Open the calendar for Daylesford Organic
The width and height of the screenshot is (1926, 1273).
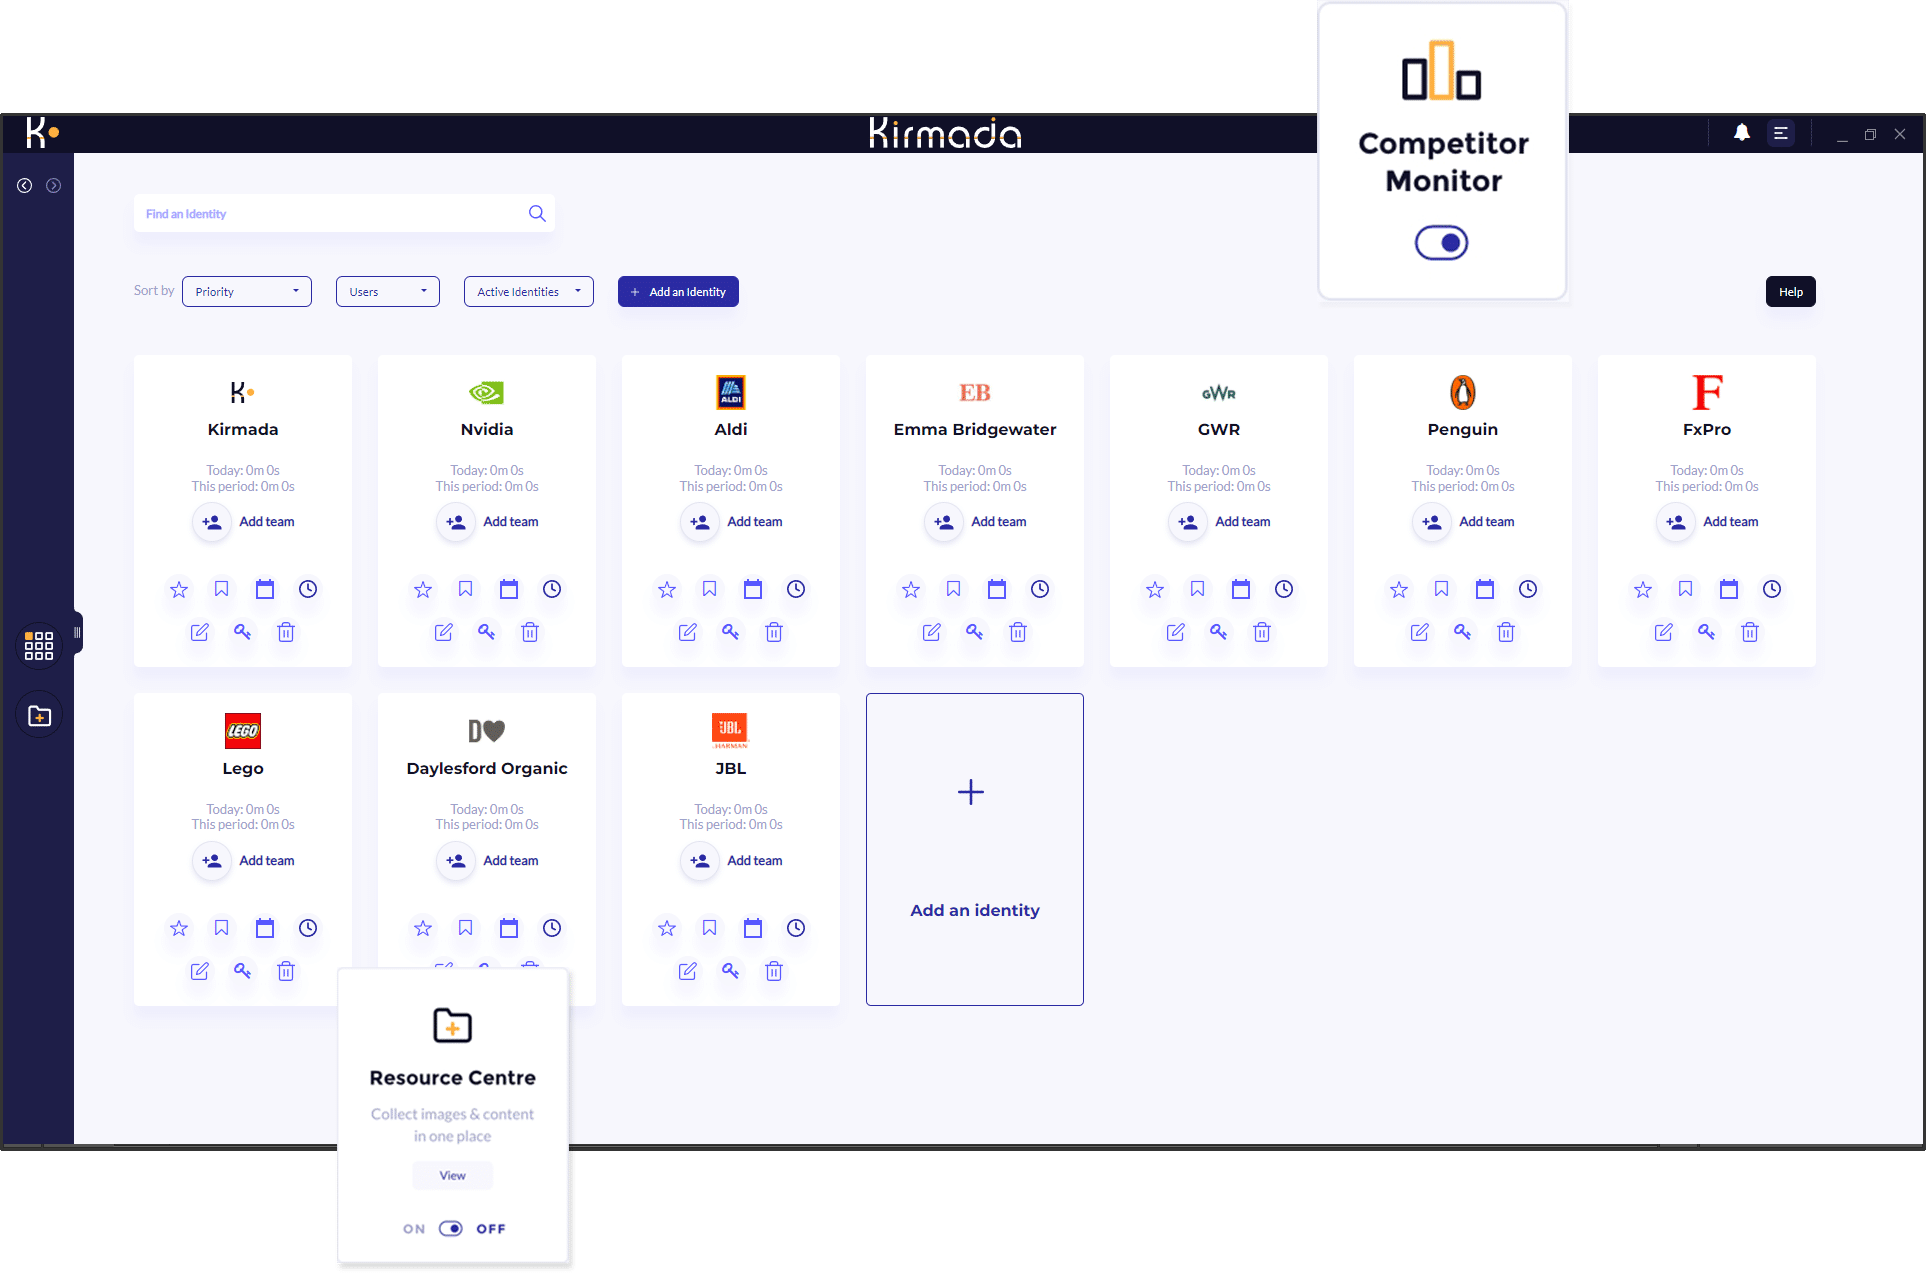click(509, 928)
